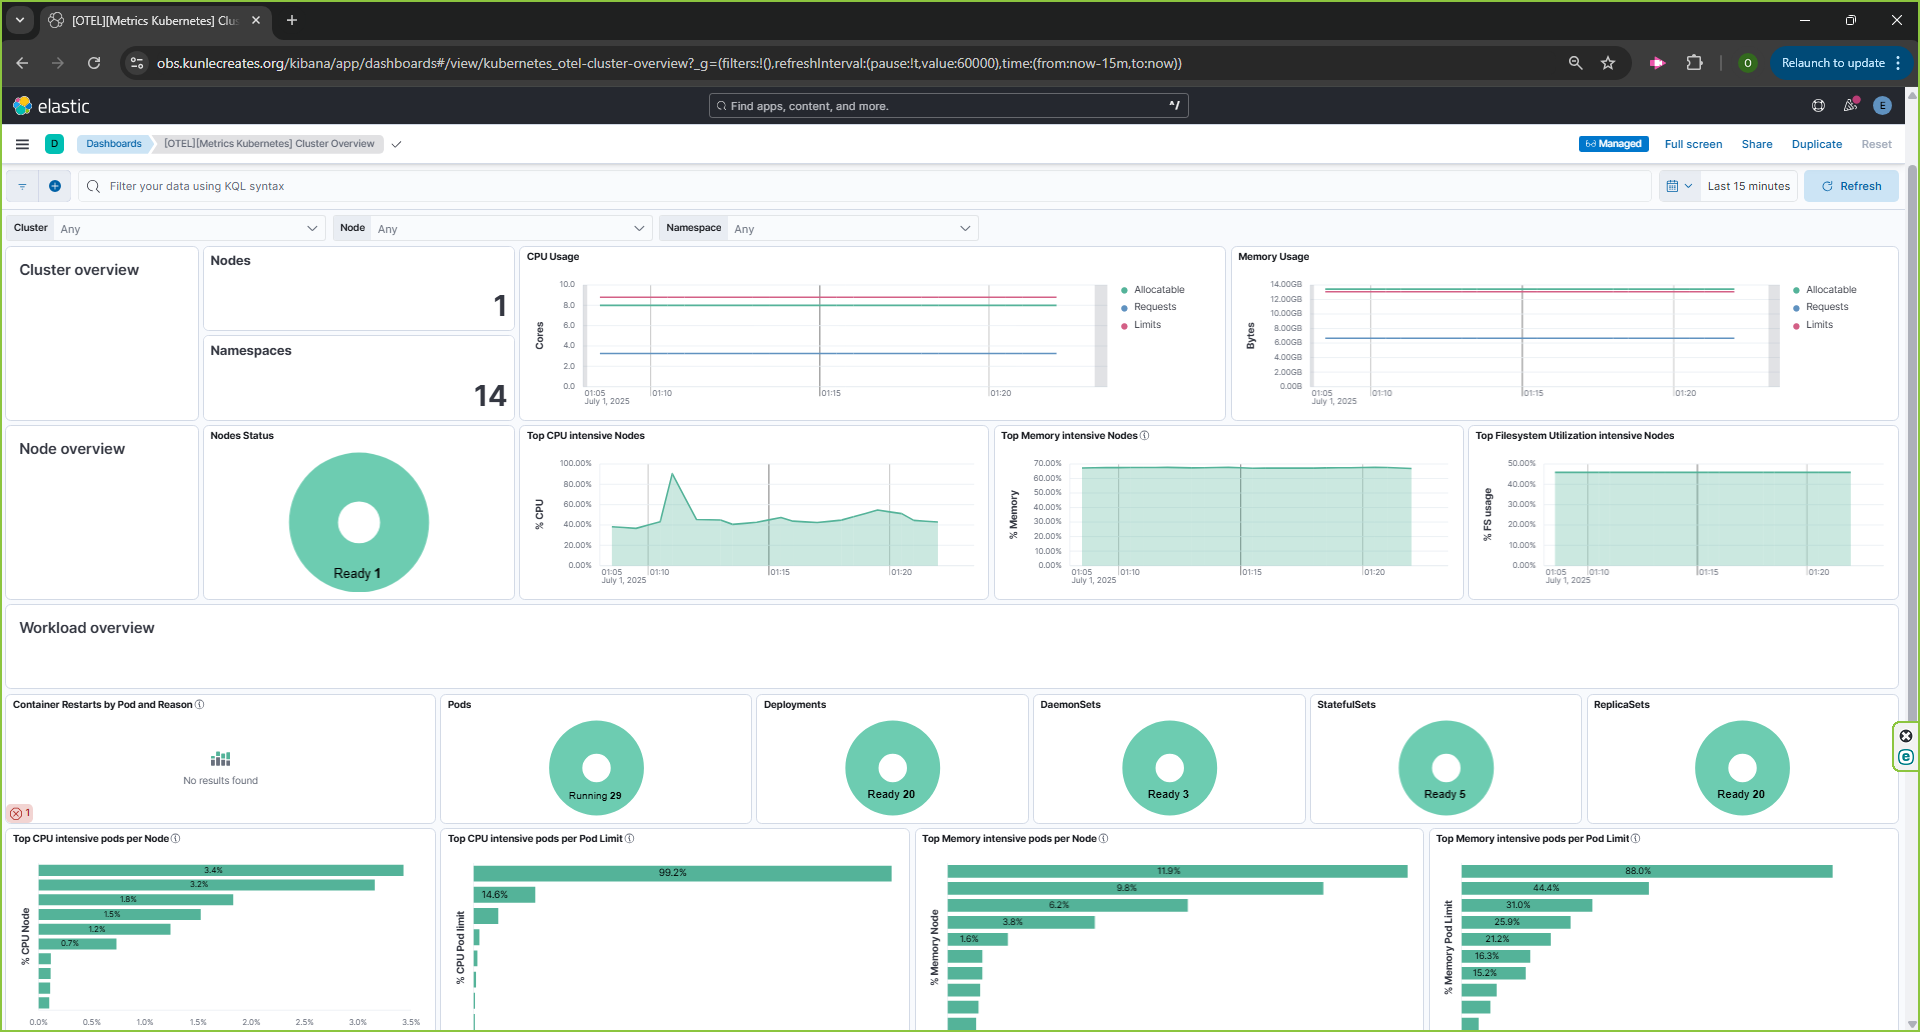Screen dimensions: 1920x1032
Task: Open the filter options menu icon
Action: click(x=22, y=186)
